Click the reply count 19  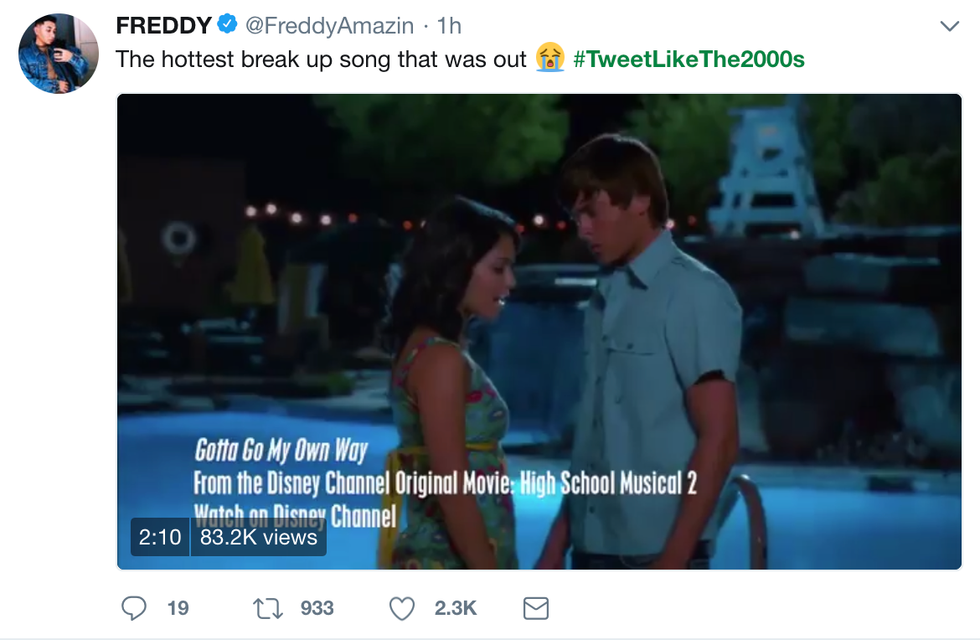pos(178,608)
